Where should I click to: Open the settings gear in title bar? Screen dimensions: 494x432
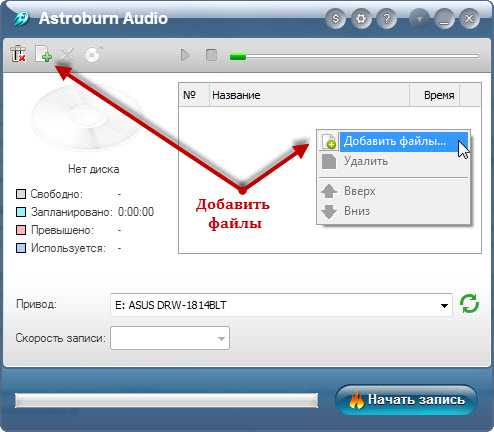click(361, 19)
